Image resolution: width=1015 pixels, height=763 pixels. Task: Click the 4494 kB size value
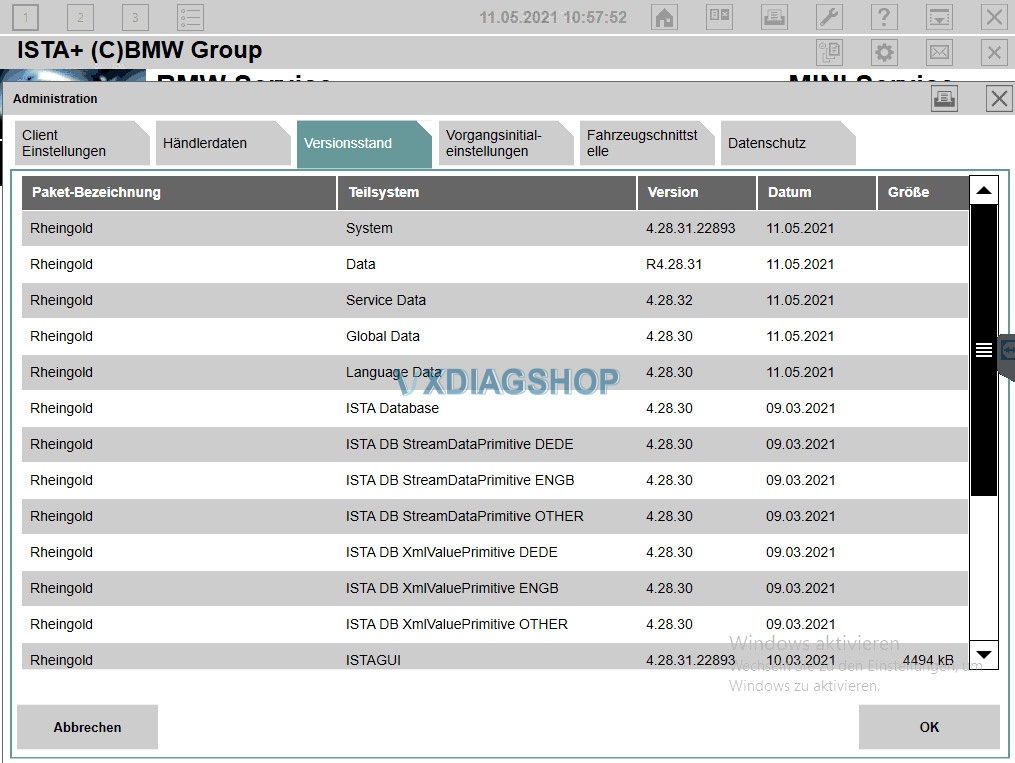[928, 660]
